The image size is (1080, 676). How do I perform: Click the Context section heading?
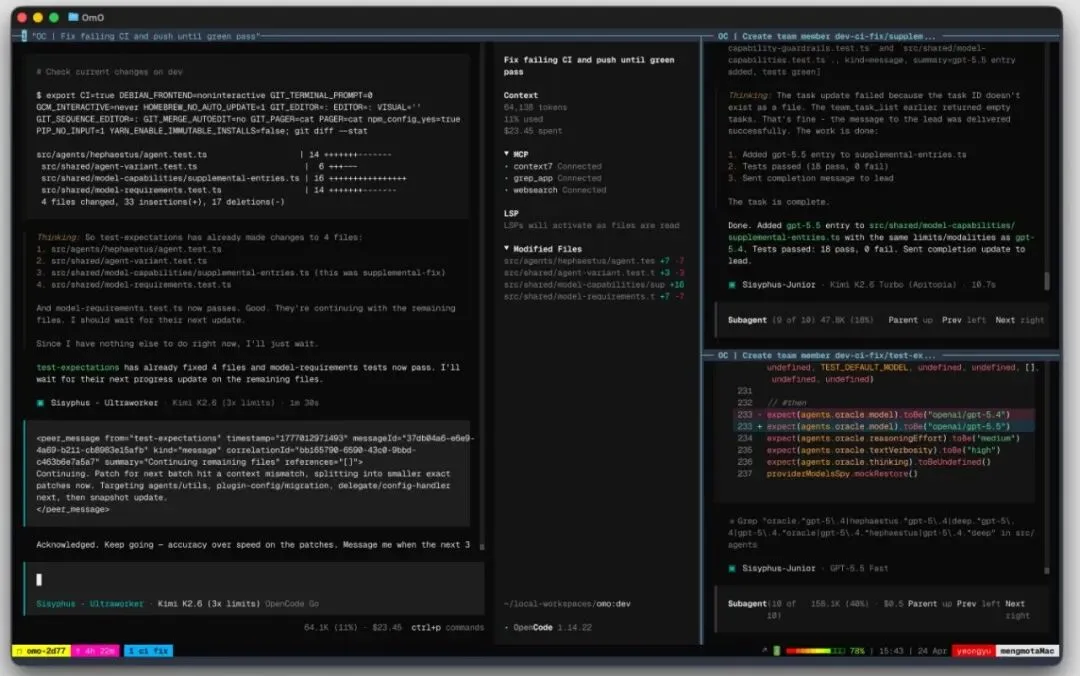point(521,95)
